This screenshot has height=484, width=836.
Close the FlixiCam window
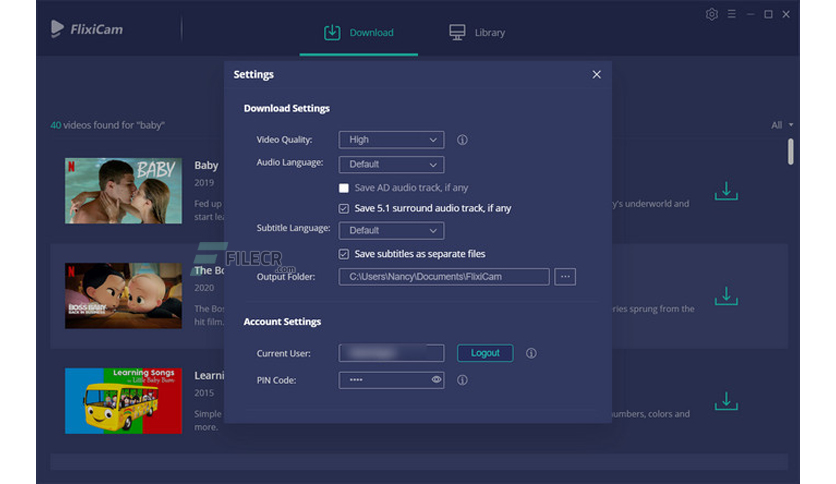tap(786, 14)
